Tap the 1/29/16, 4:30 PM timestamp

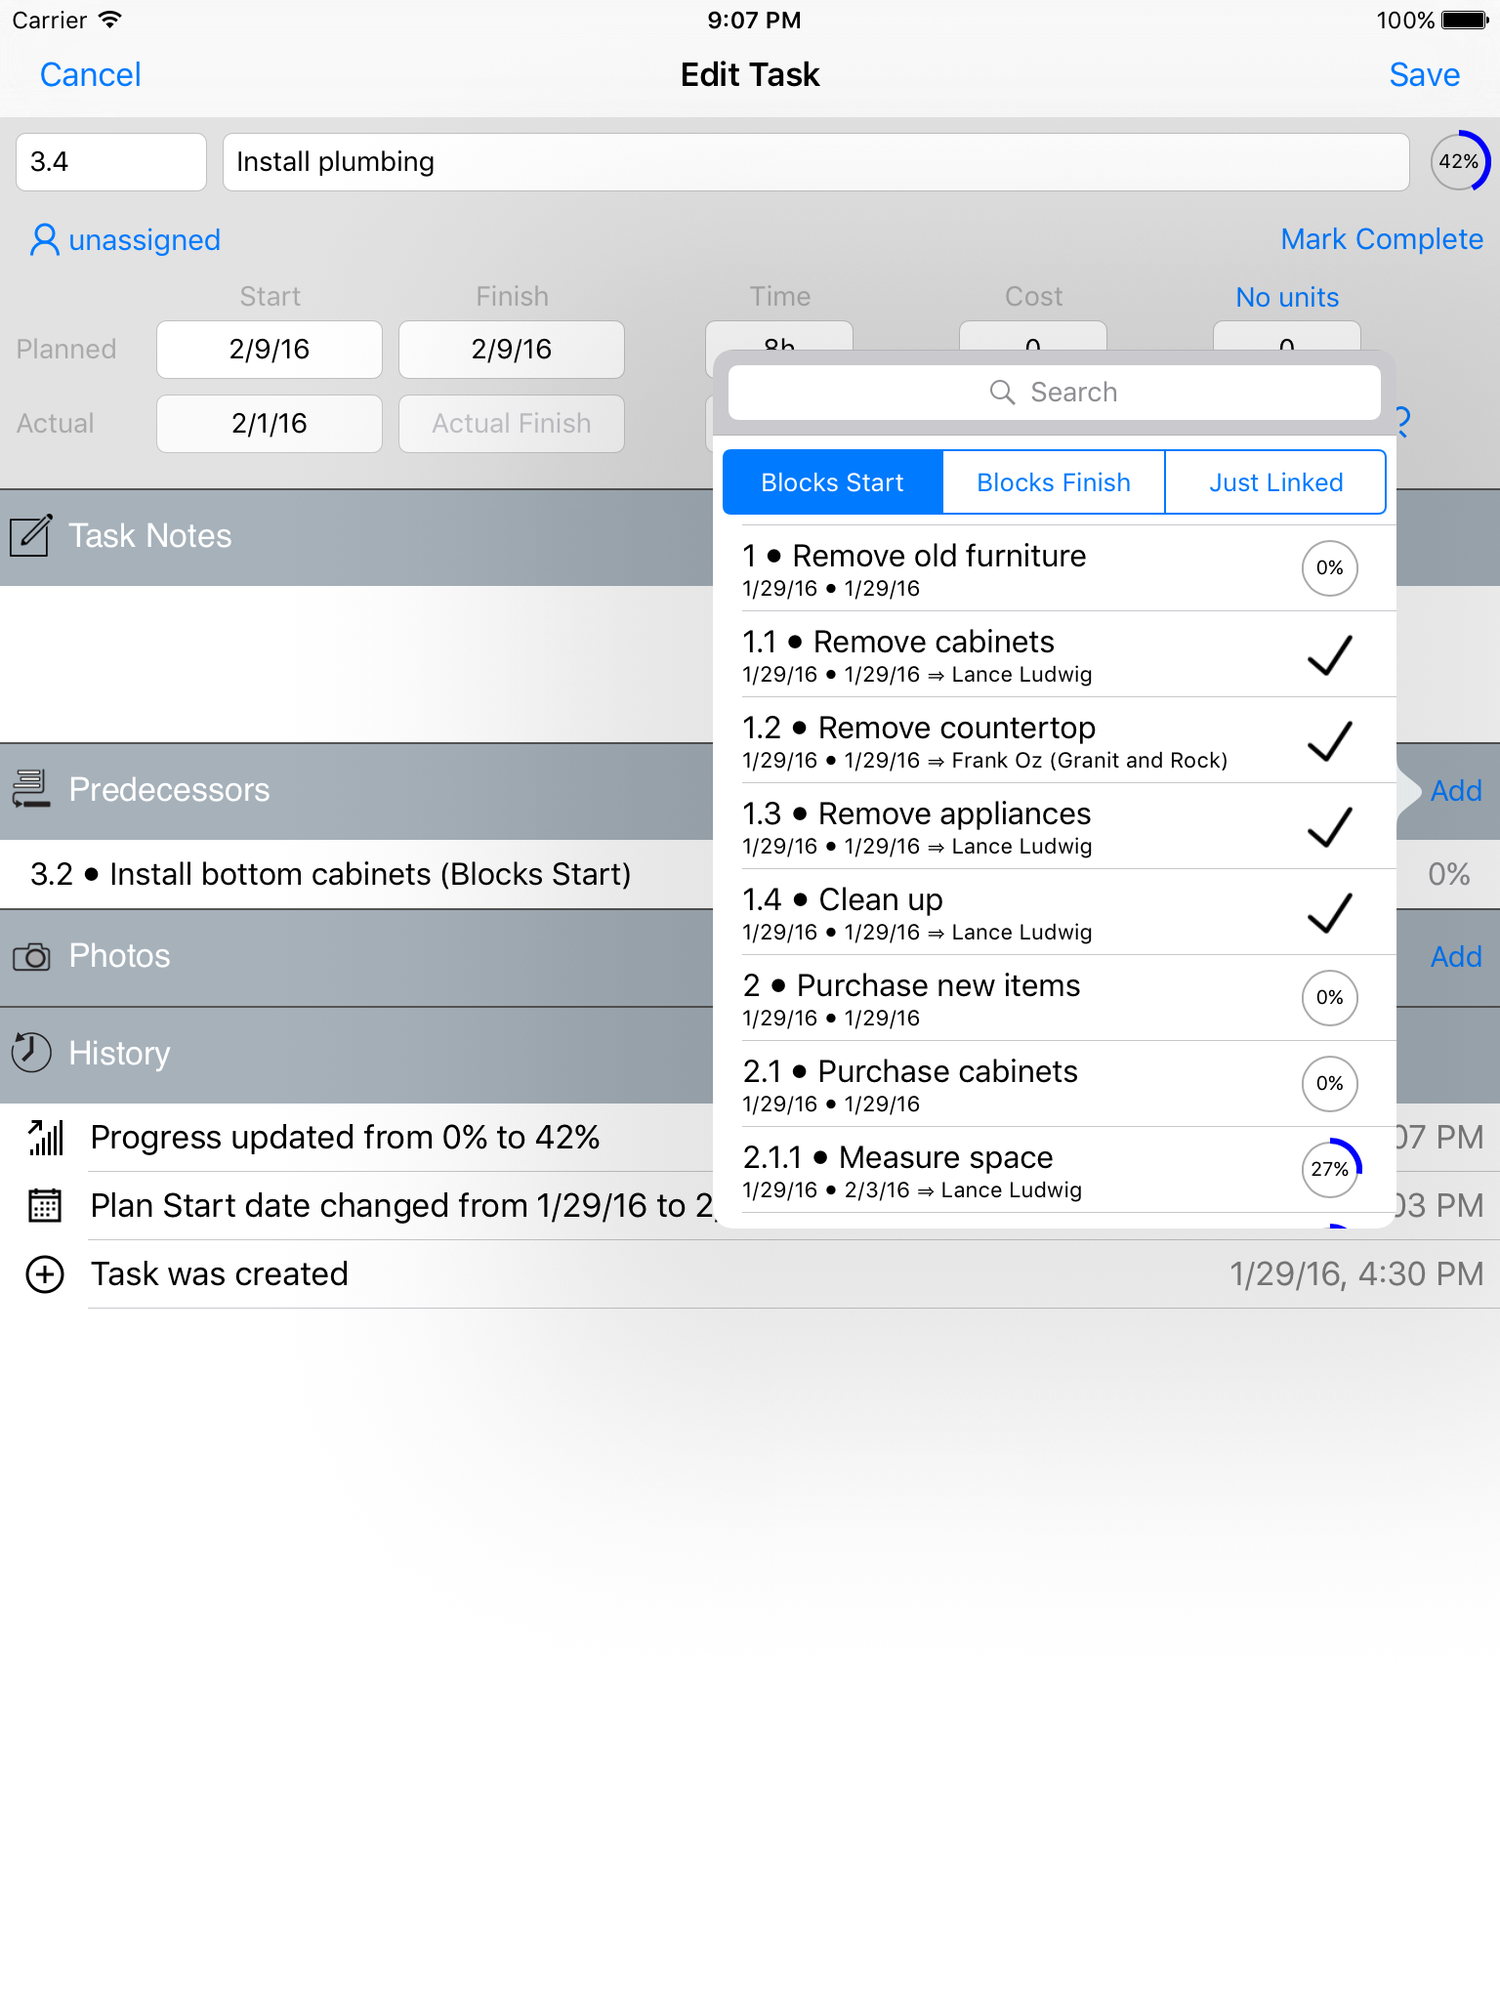point(1356,1275)
